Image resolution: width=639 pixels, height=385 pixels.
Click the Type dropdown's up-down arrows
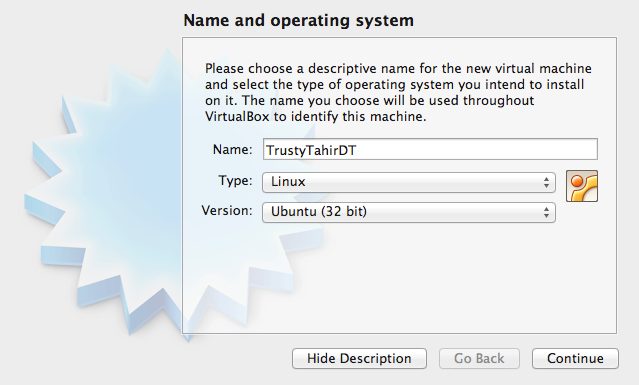[x=546, y=182]
